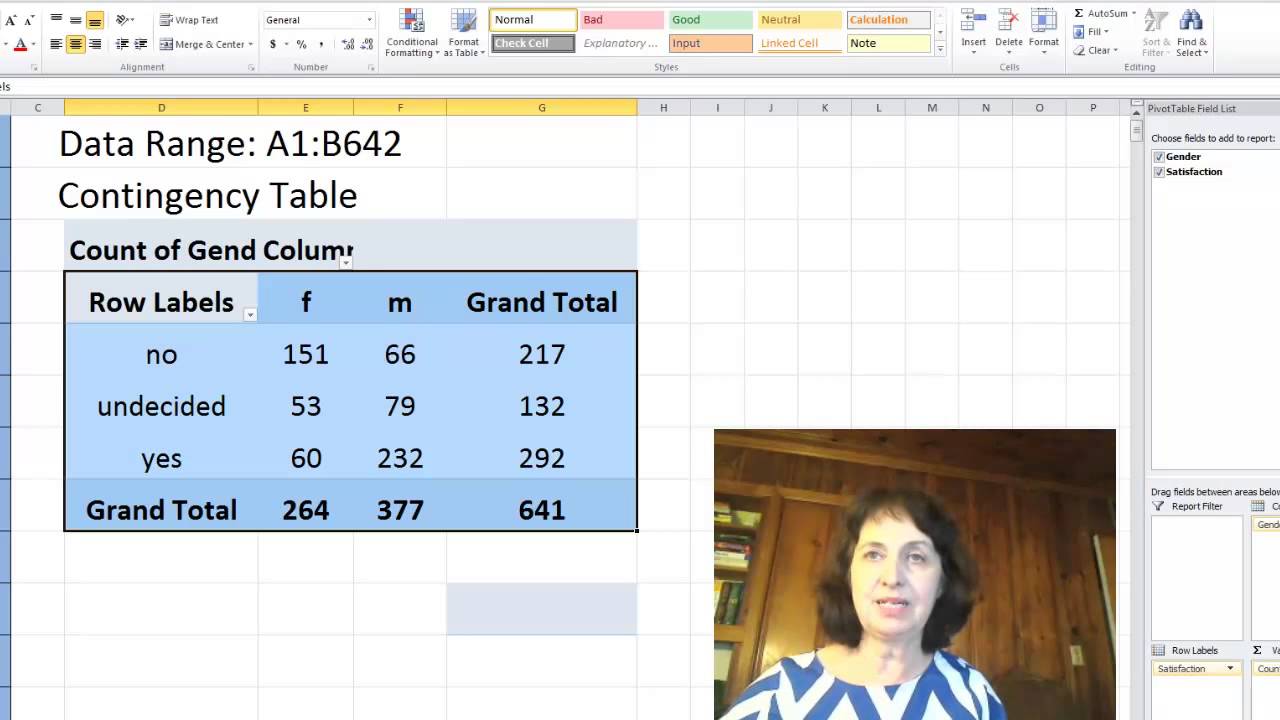The height and width of the screenshot is (720, 1280).
Task: Decrease the cell indent
Action: pos(122,44)
